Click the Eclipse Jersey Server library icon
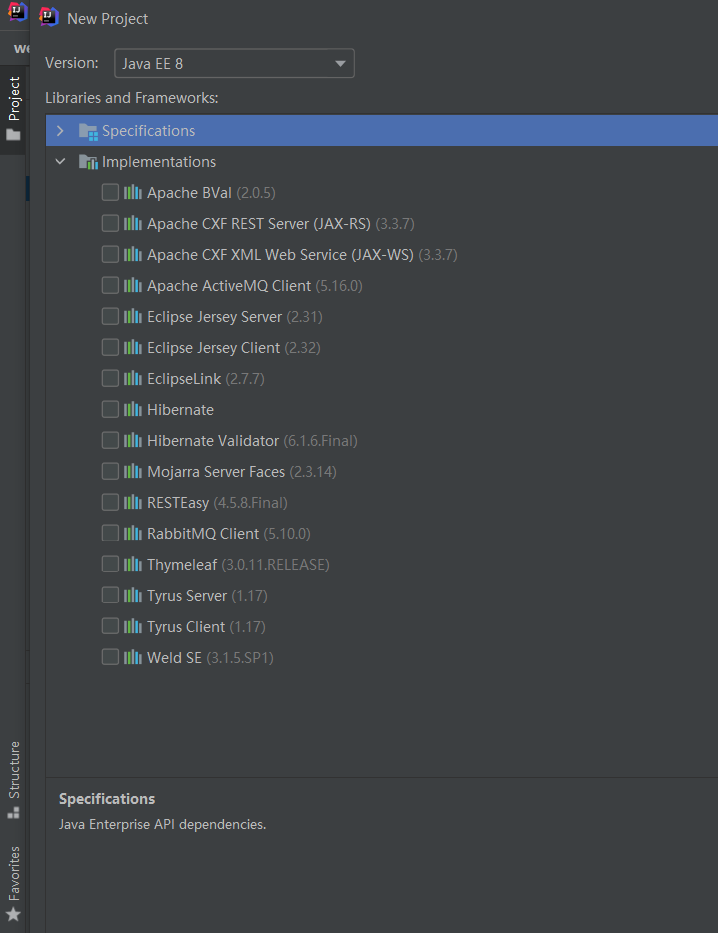The image size is (718, 933). [133, 316]
